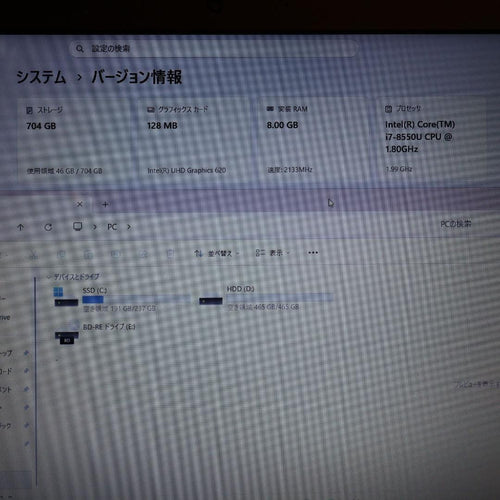500x500 pixels.
Task: Click the 1.99 GHz text
Action: coord(399,169)
